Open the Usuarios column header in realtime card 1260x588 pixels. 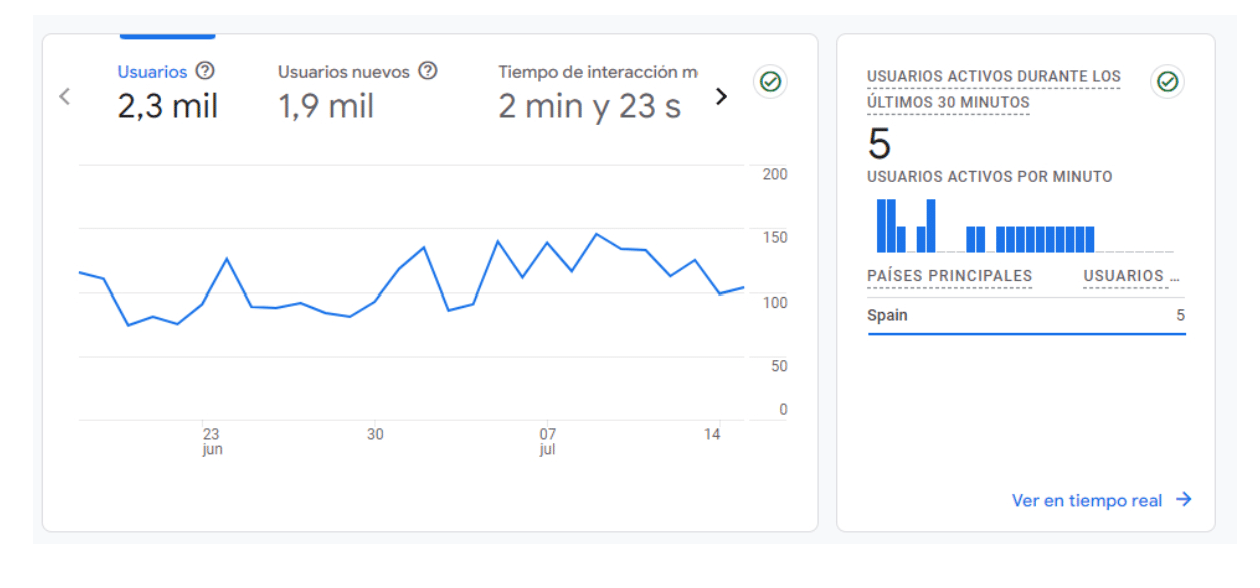click(x=1130, y=276)
